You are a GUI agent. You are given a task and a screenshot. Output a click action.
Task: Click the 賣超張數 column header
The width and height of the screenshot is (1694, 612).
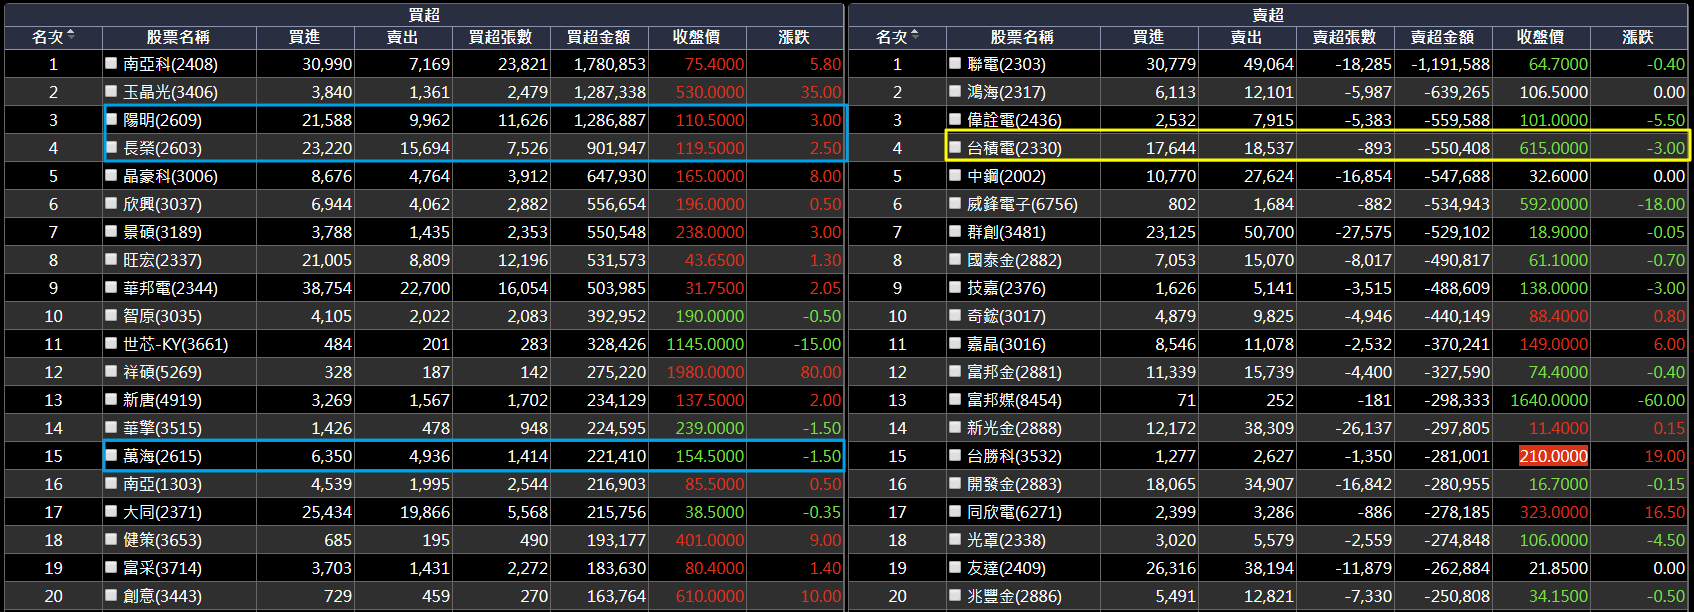(x=1345, y=37)
